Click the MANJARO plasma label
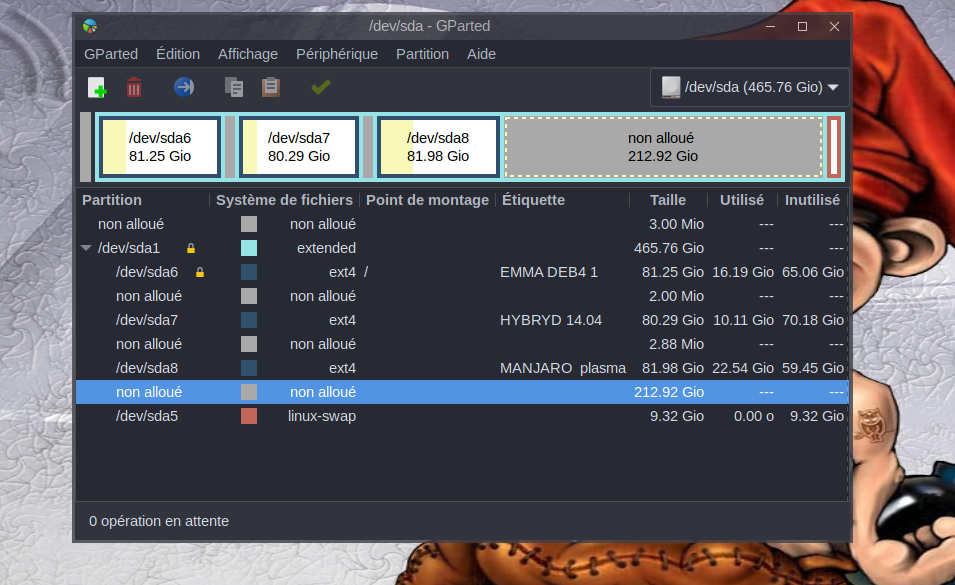Image resolution: width=955 pixels, height=585 pixels. tap(563, 368)
